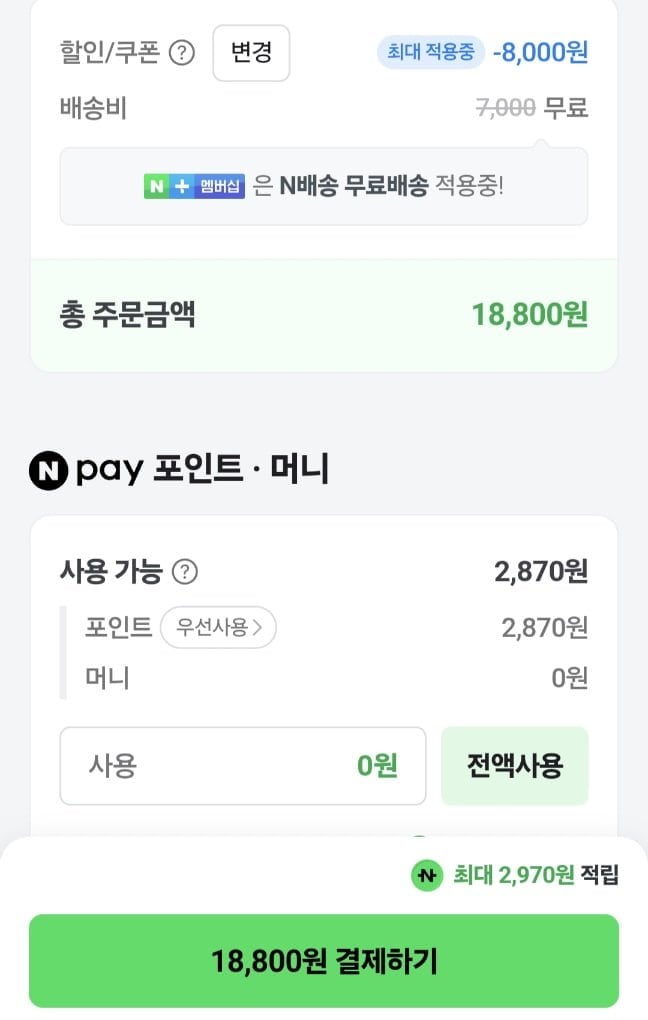Click the help icon beside 할인/쿠폰
Viewport: 648px width, 1020px height.
181,53
